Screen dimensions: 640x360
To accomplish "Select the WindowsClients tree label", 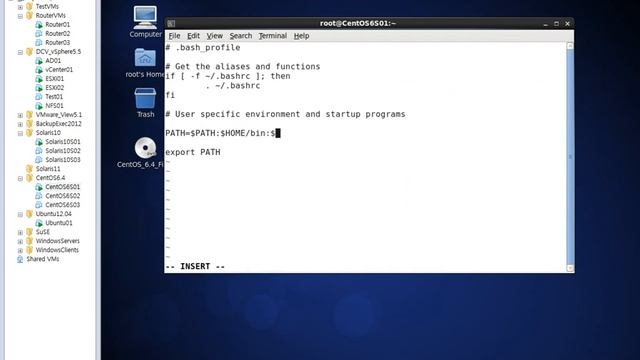I will click(57, 250).
